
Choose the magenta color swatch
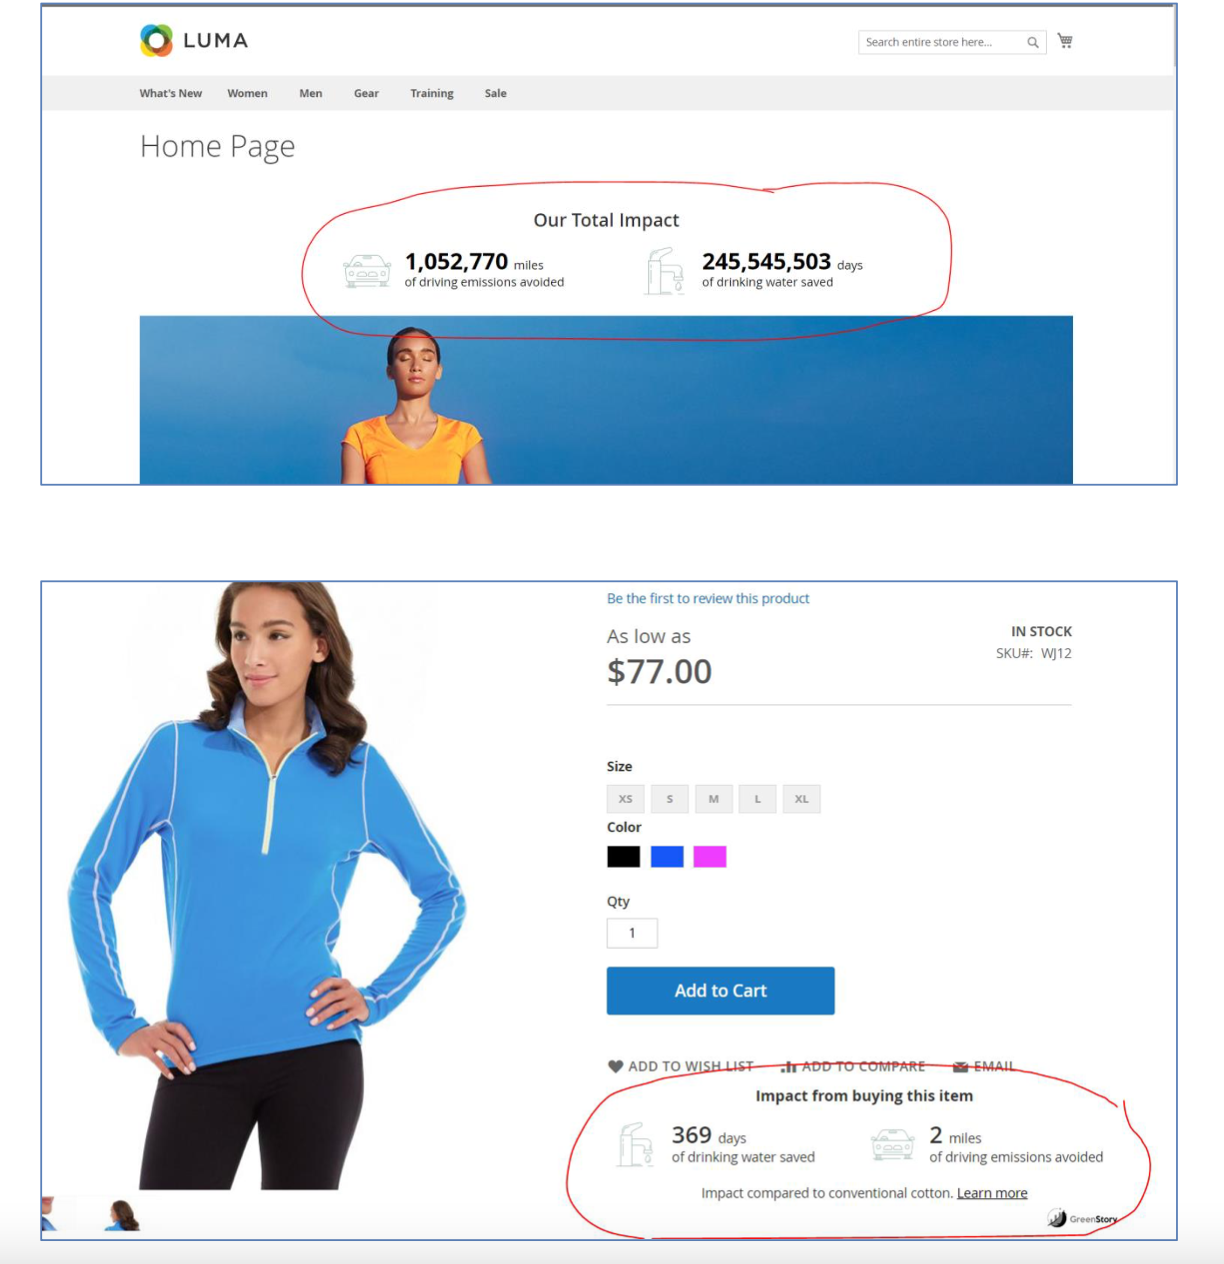tap(710, 856)
